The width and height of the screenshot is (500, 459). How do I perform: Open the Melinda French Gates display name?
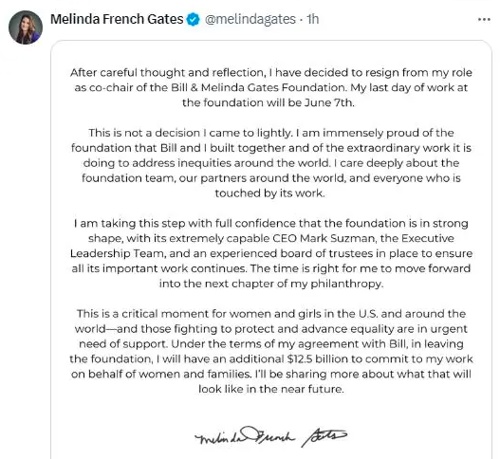[x=117, y=19]
